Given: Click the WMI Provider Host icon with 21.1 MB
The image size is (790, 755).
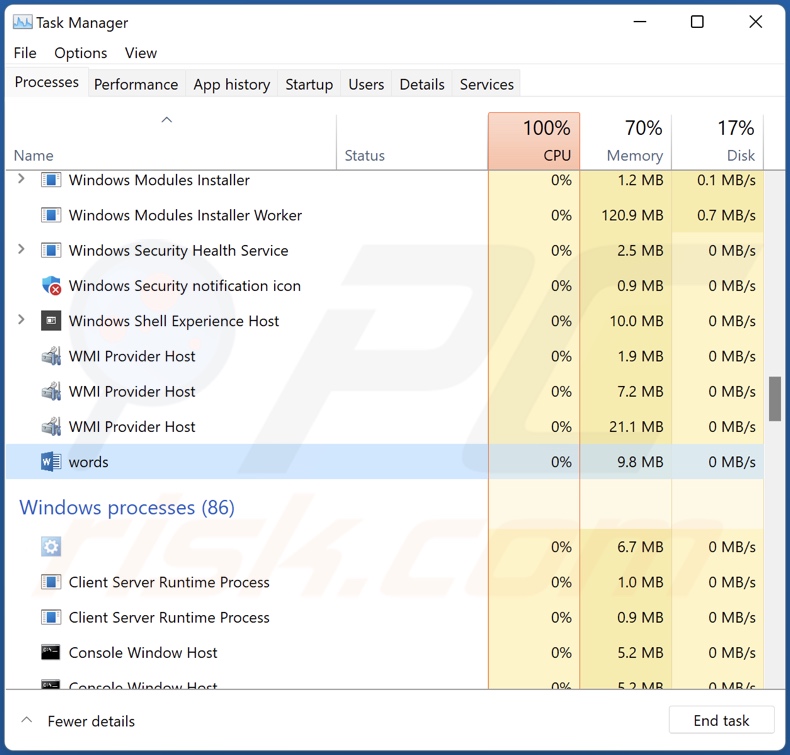Looking at the screenshot, I should pyautogui.click(x=51, y=427).
